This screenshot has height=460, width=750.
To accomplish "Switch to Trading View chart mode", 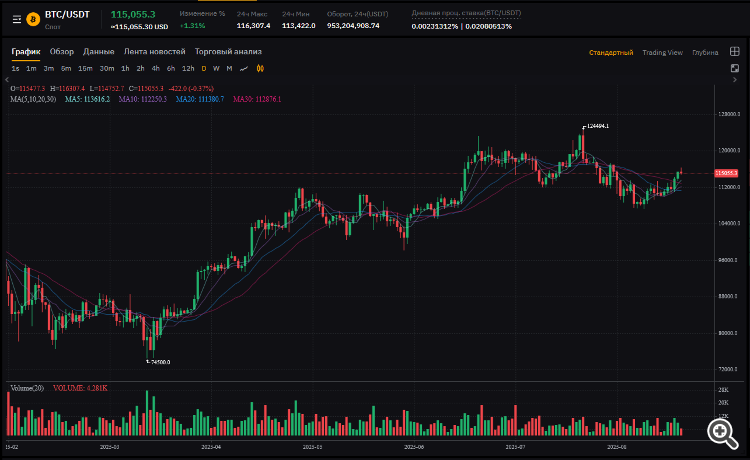I will click(662, 52).
